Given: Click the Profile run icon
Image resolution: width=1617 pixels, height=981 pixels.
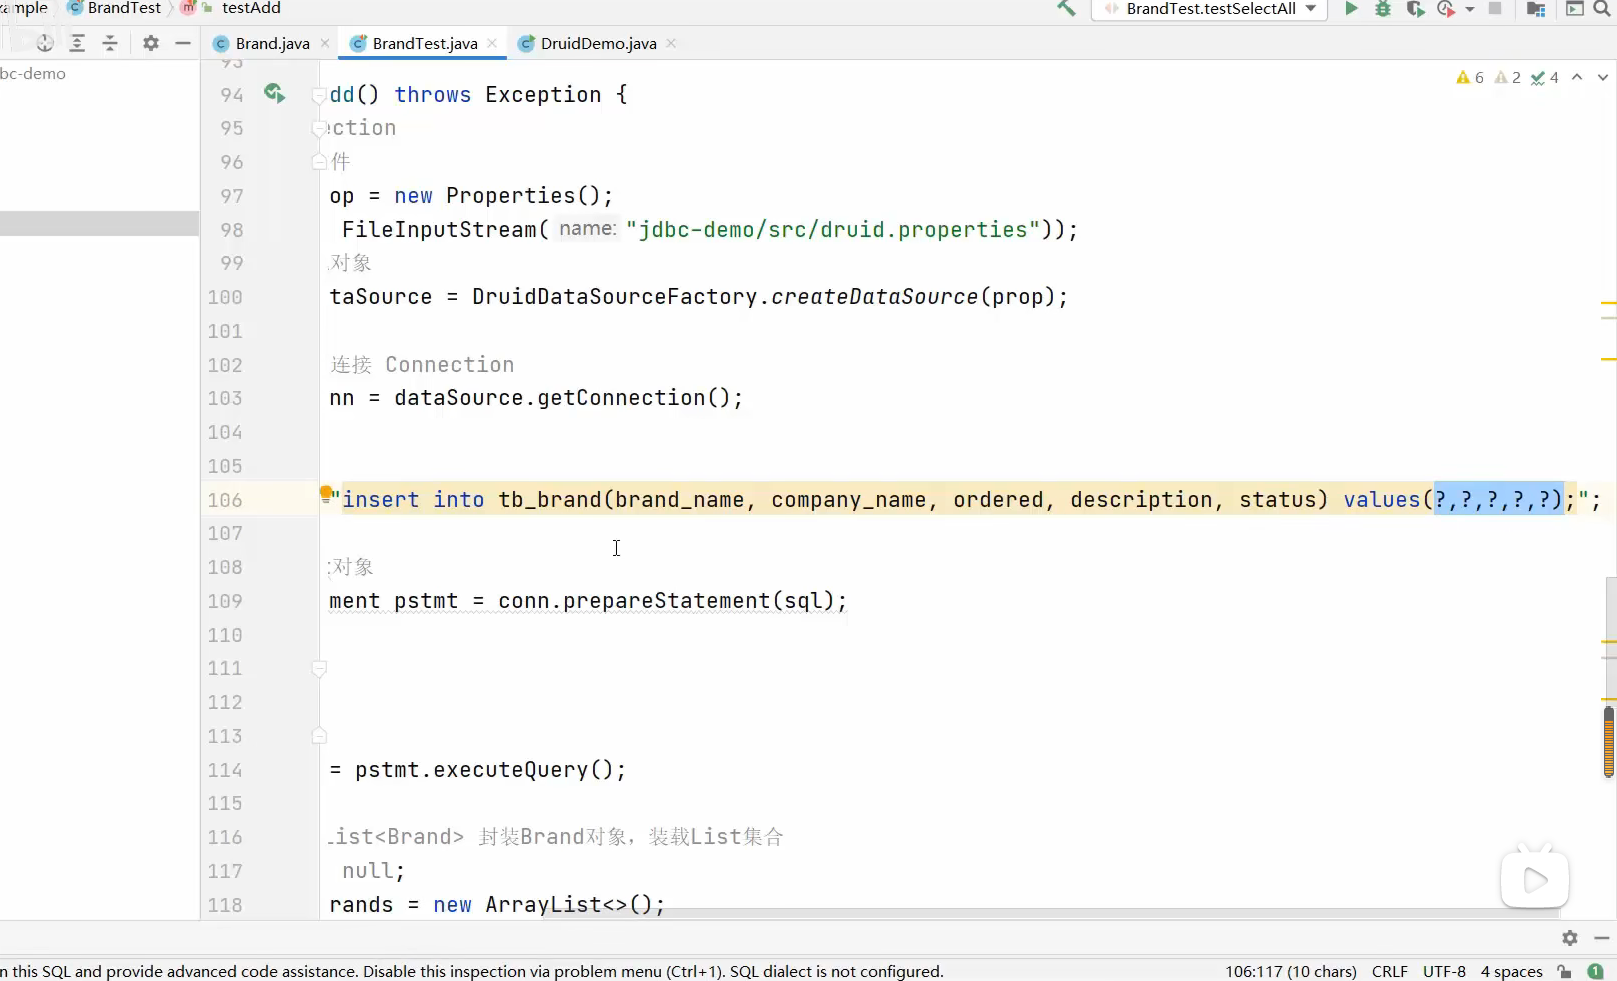Looking at the screenshot, I should click(1445, 9).
